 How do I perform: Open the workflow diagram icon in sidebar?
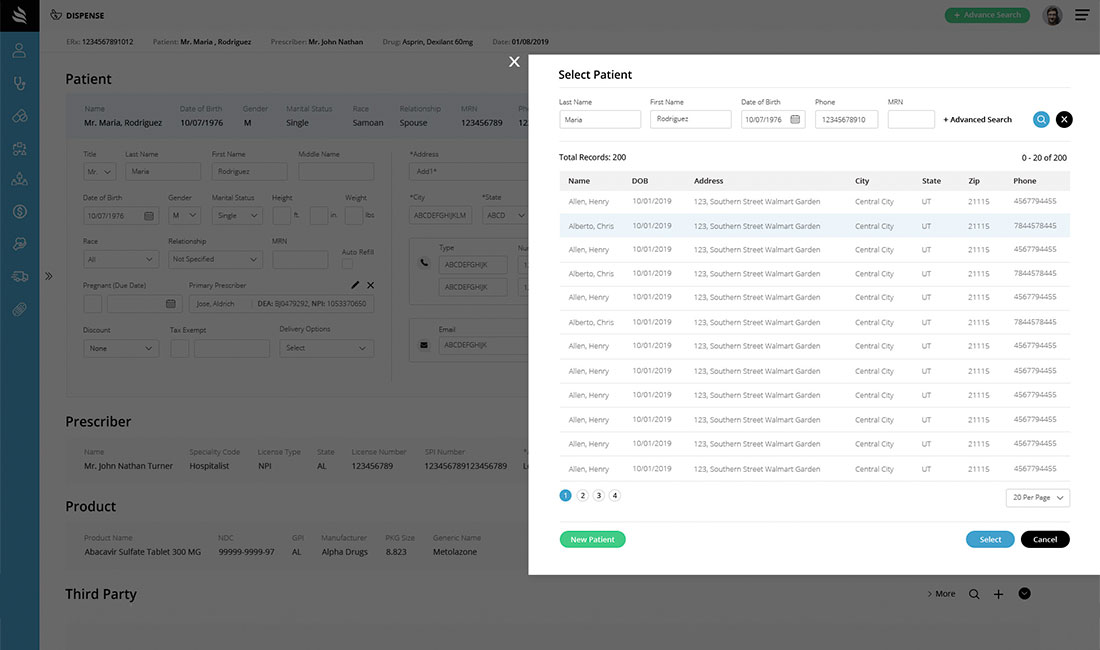point(20,148)
